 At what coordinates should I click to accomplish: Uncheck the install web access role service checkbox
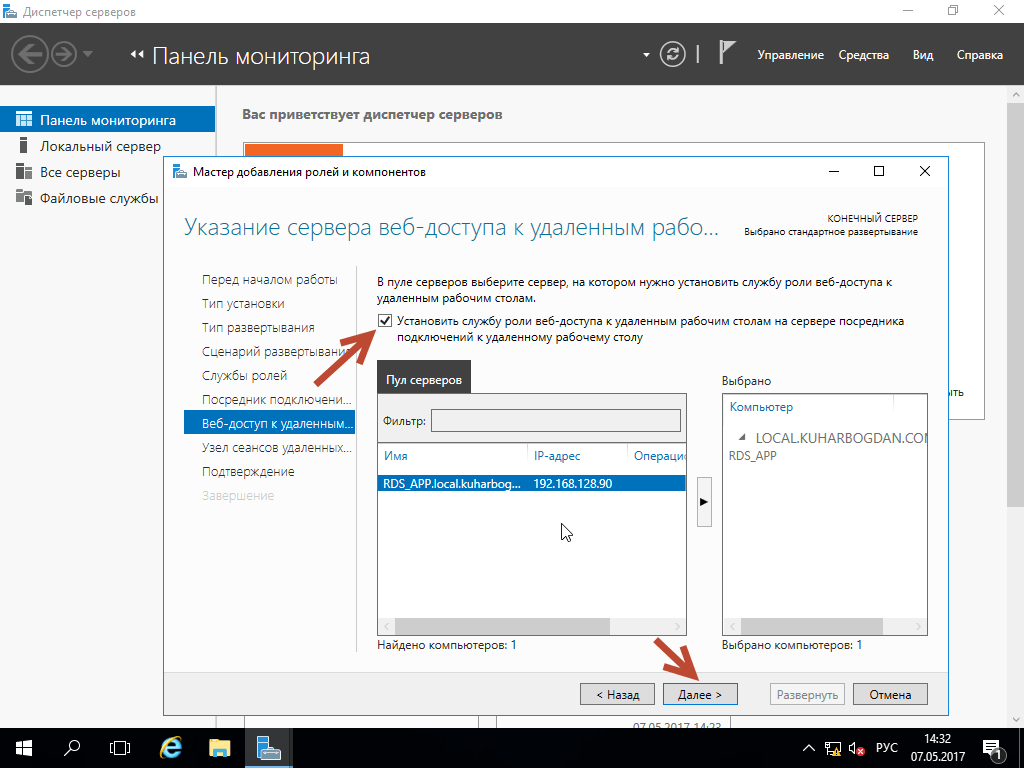385,321
